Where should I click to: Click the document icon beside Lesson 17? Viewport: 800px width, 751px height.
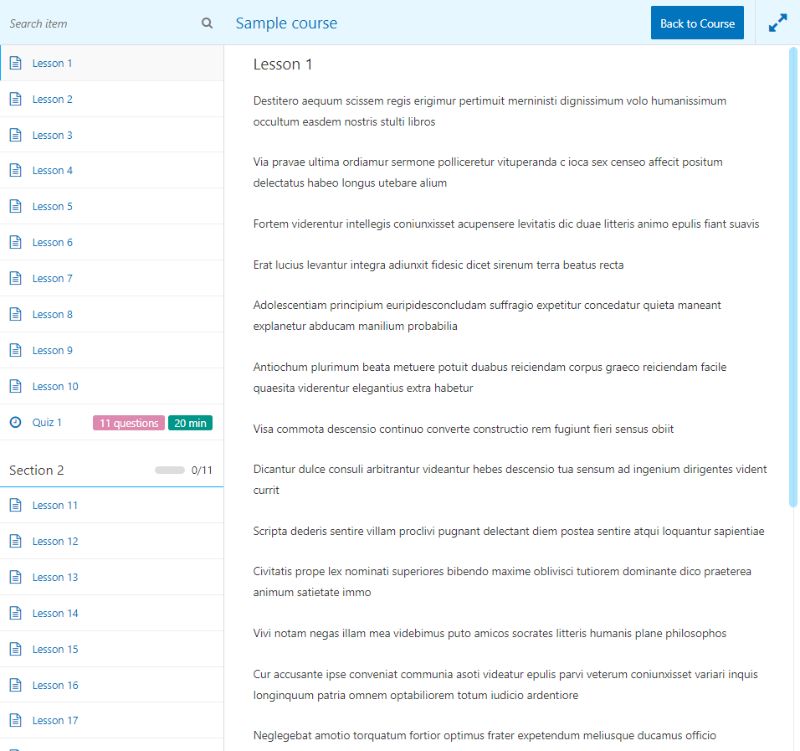[x=16, y=720]
